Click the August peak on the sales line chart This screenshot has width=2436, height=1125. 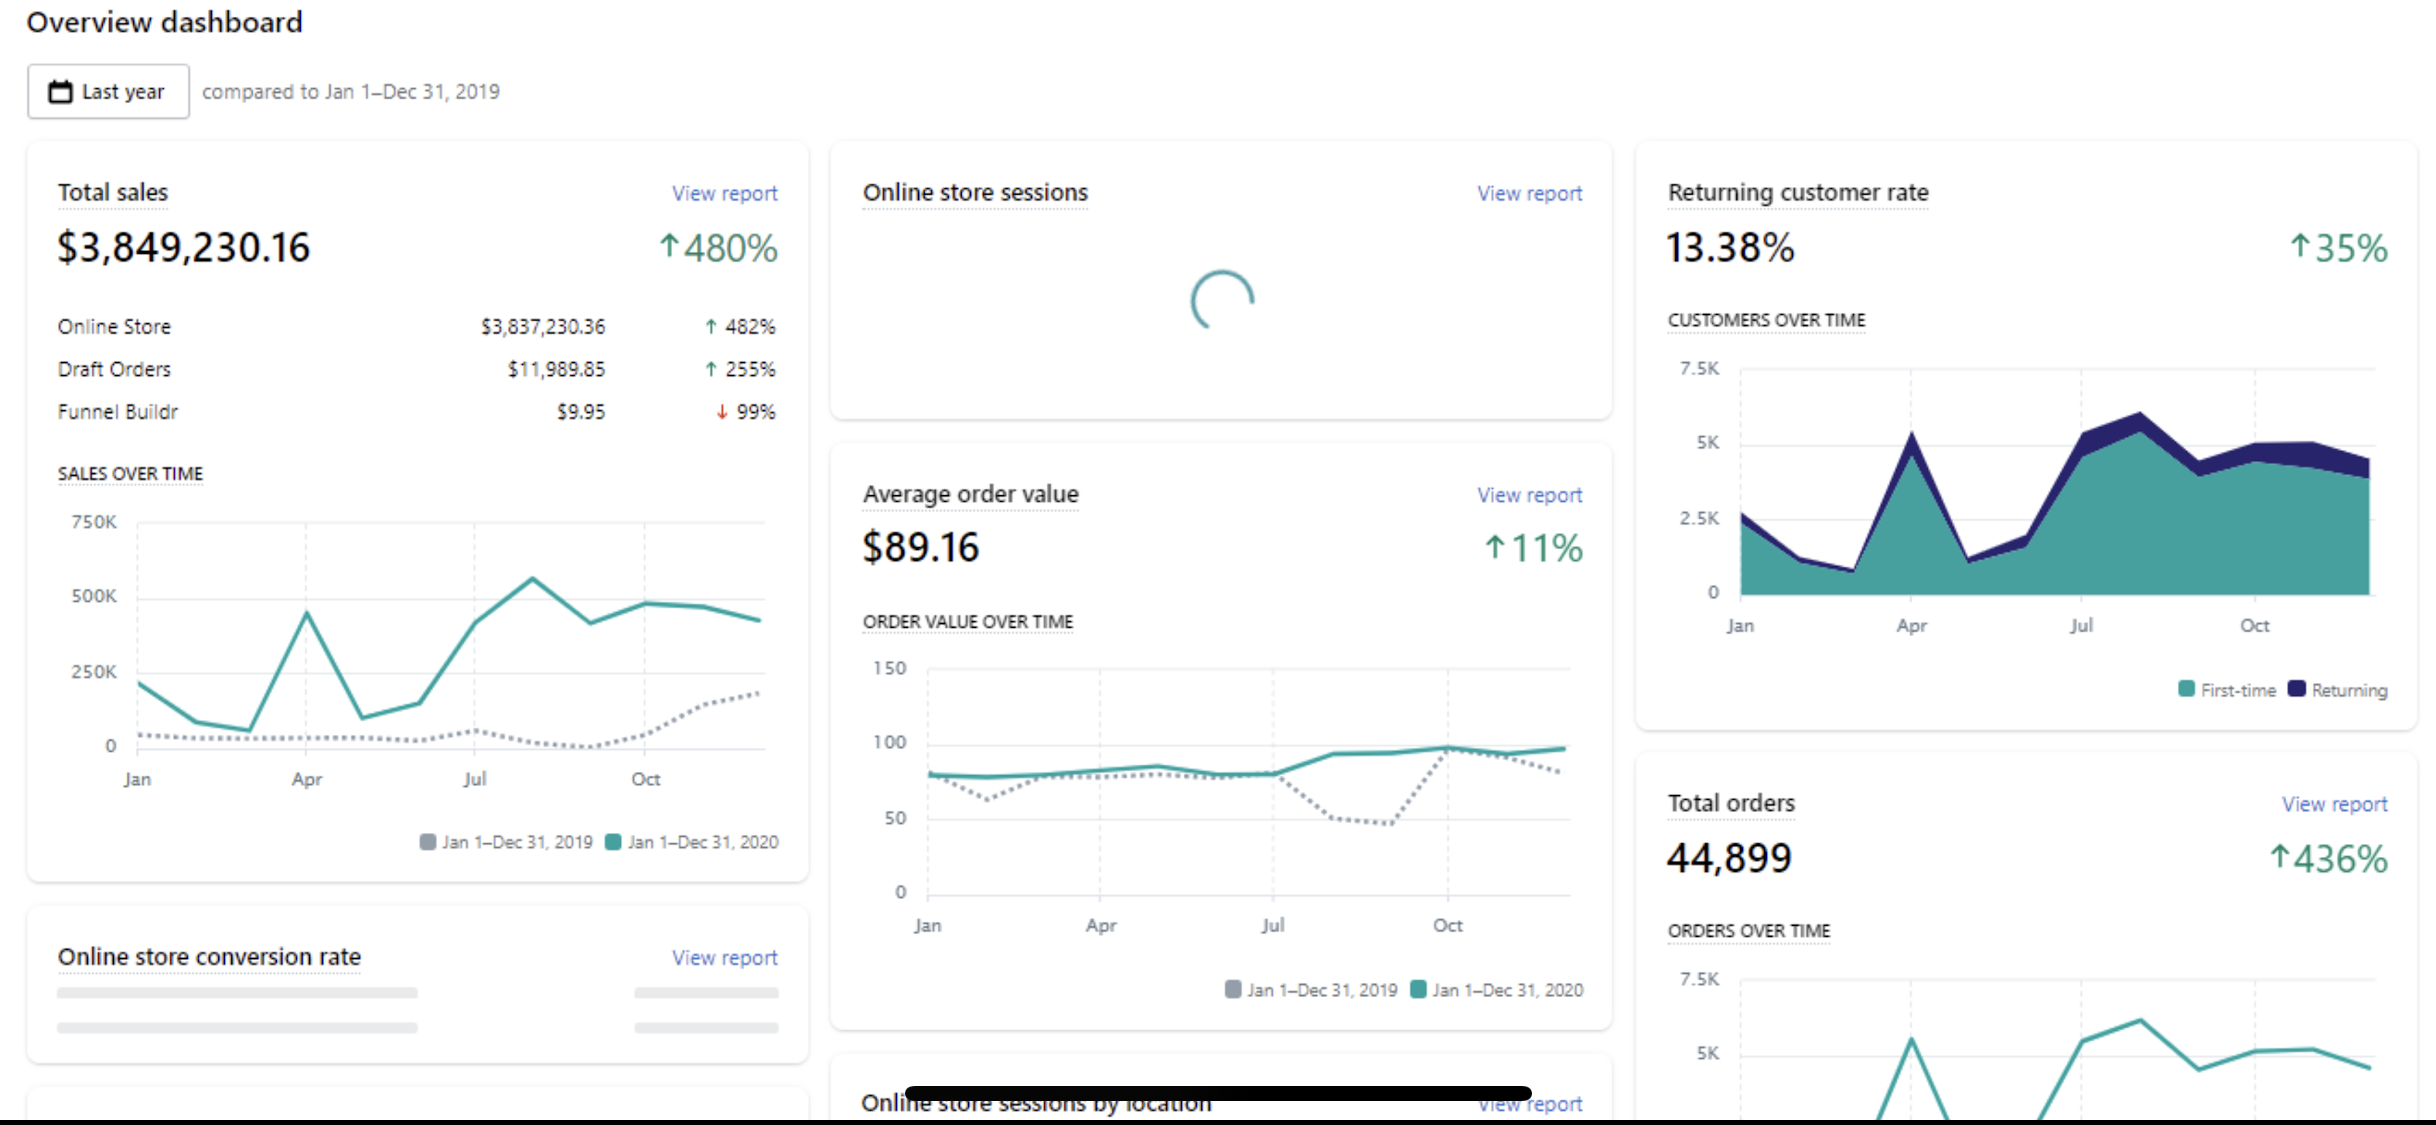[x=532, y=579]
